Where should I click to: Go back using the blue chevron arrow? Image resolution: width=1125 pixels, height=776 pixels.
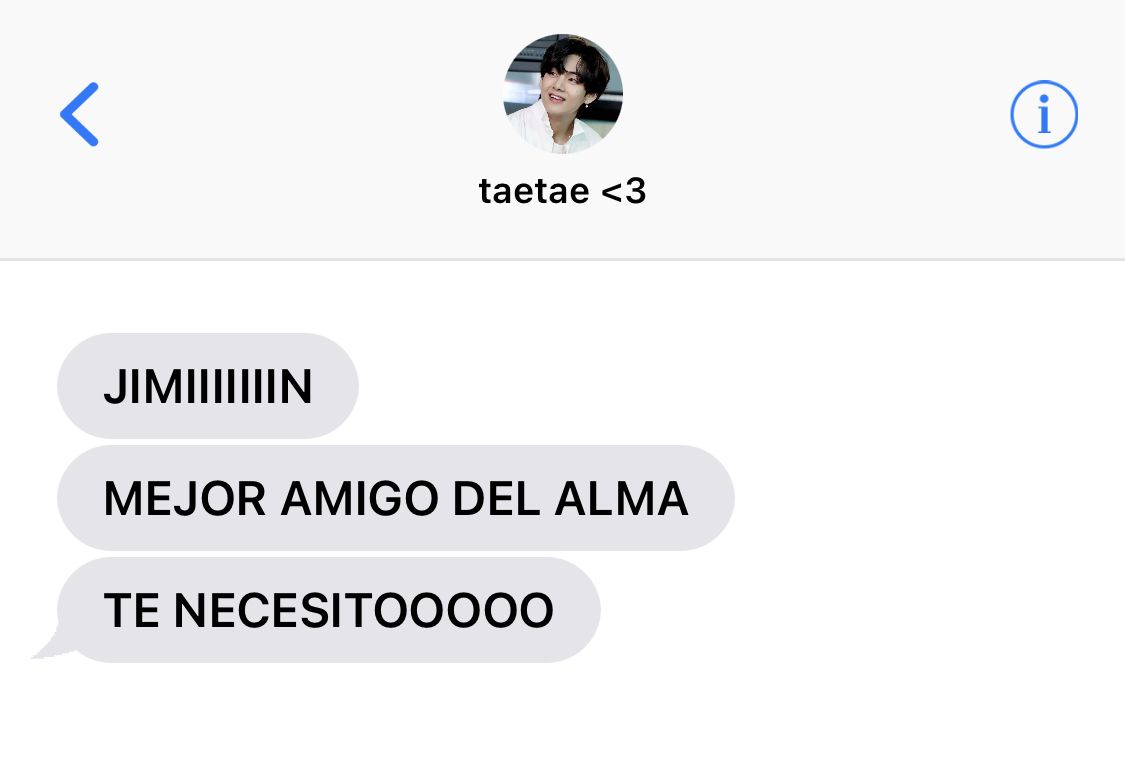79,114
